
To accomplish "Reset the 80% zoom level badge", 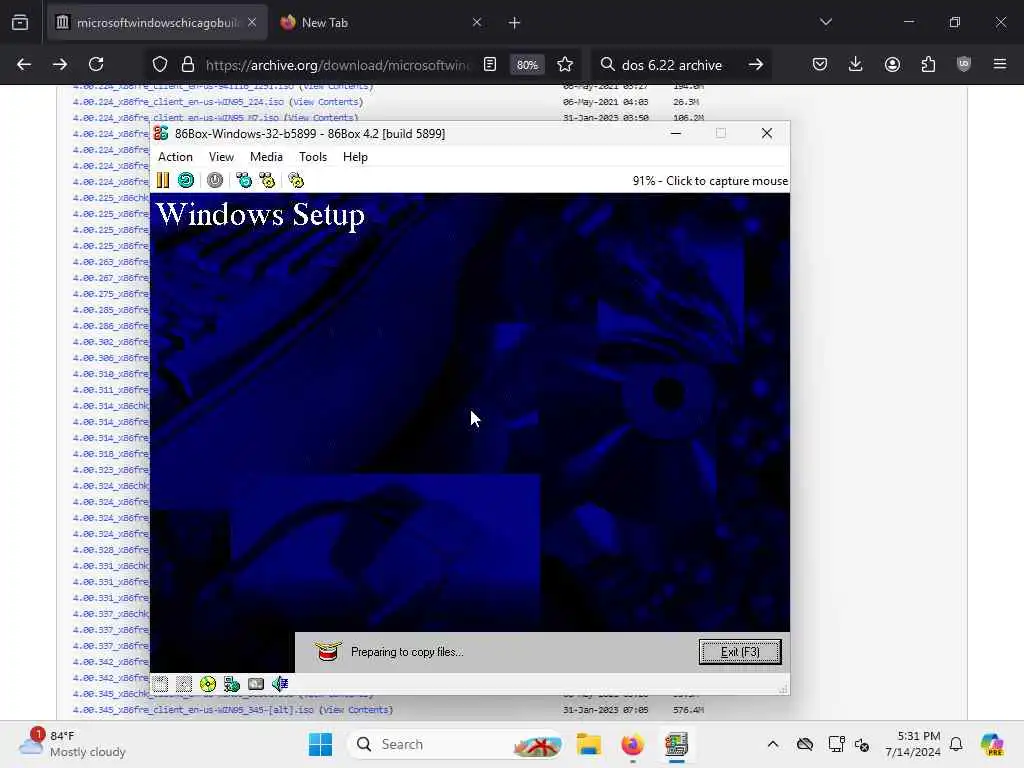I will point(527,65).
